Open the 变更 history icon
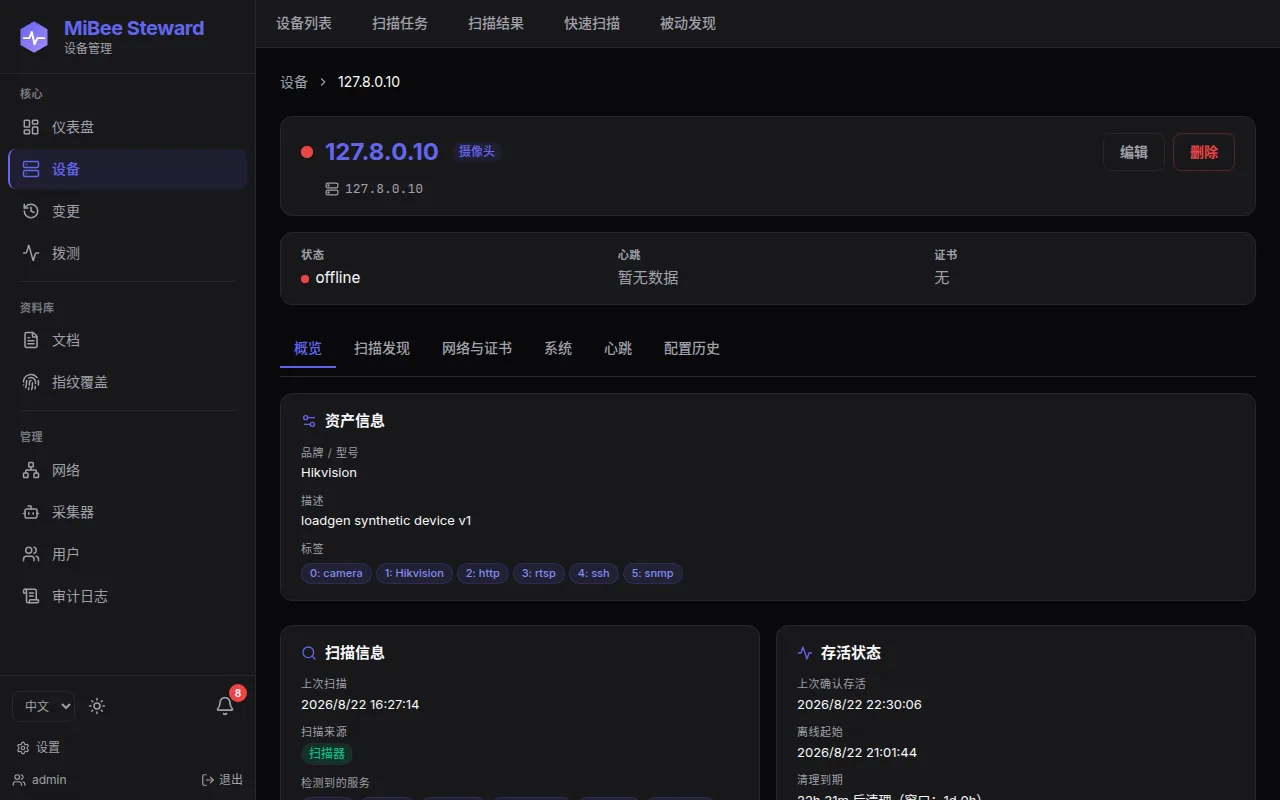 point(31,211)
